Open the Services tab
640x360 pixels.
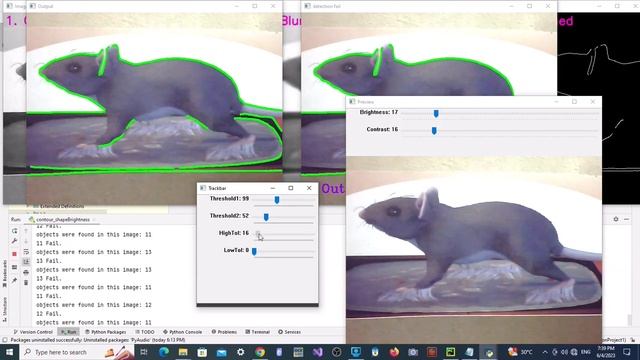289,332
